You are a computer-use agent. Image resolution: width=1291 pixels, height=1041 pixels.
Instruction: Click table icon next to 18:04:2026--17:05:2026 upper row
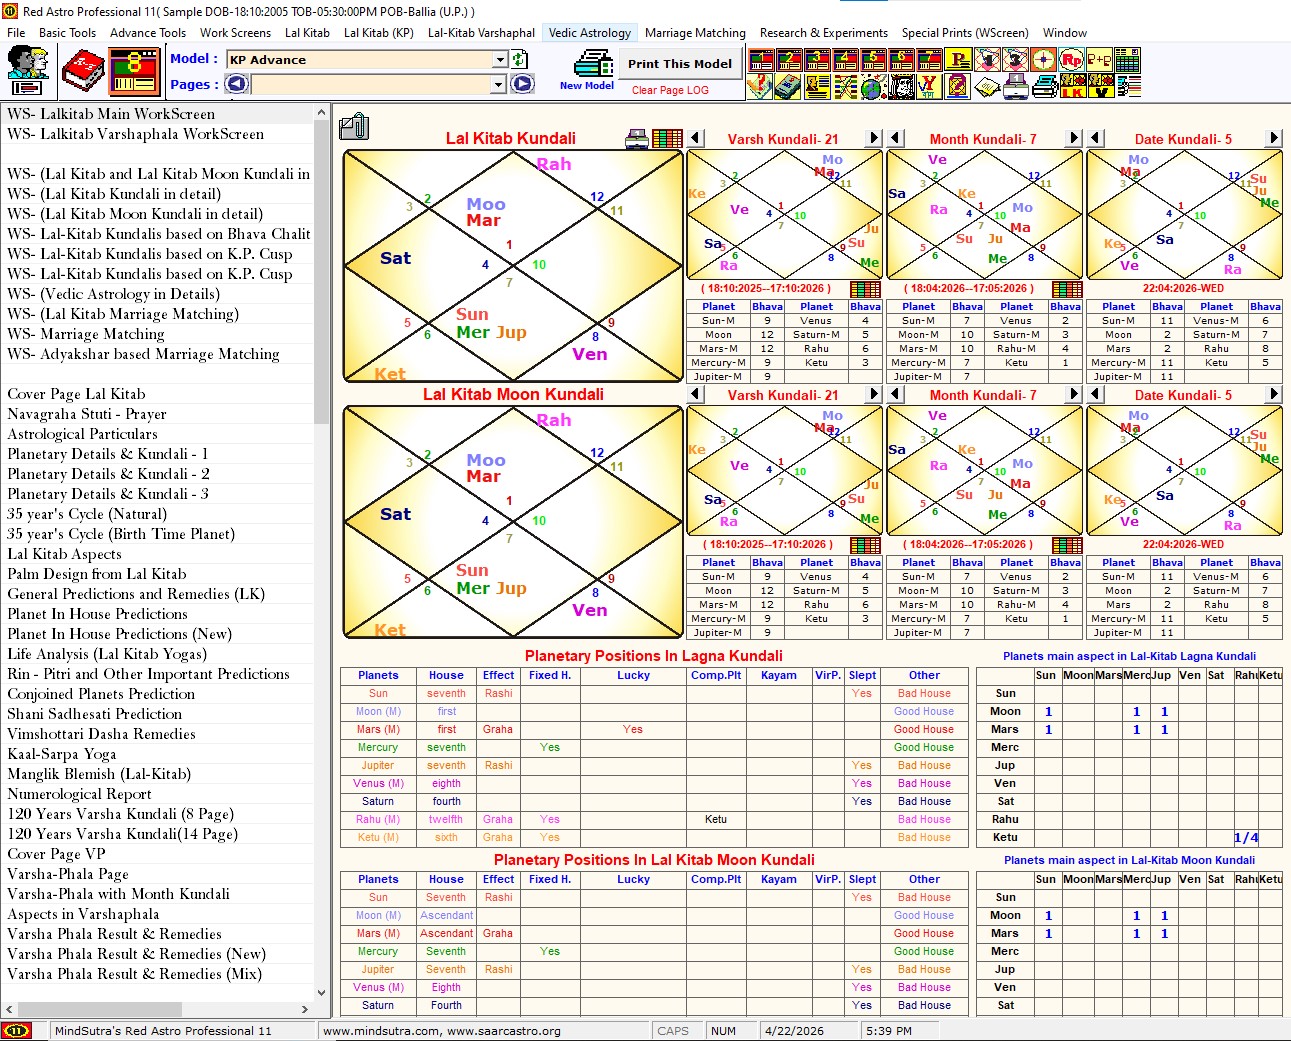click(1067, 289)
